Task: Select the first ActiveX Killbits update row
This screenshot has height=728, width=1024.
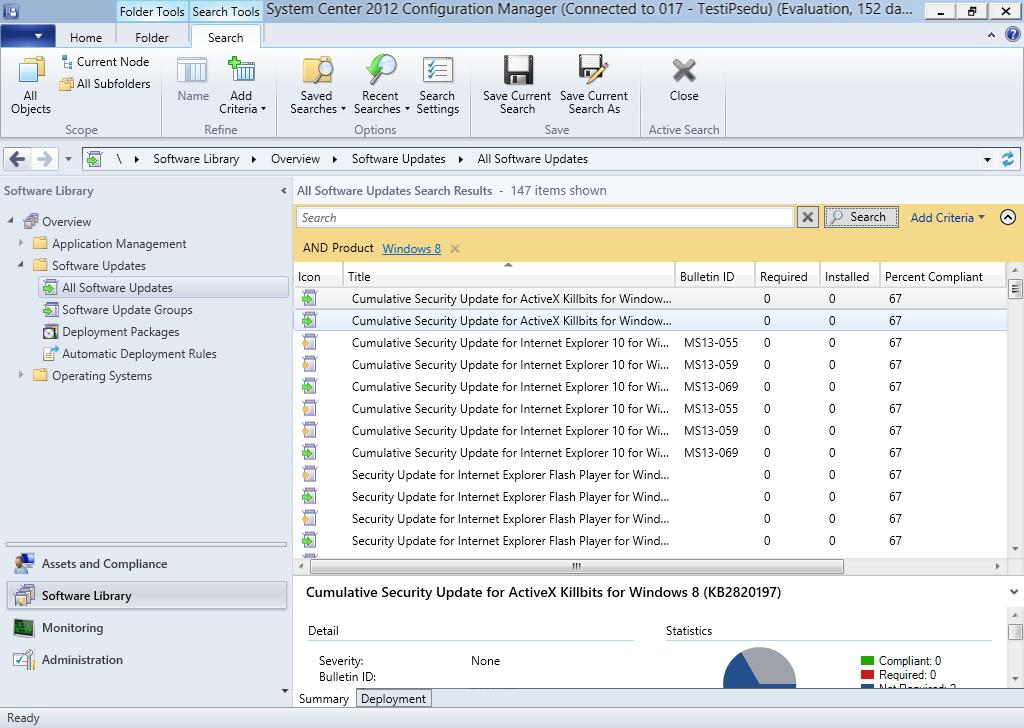Action: click(650, 298)
